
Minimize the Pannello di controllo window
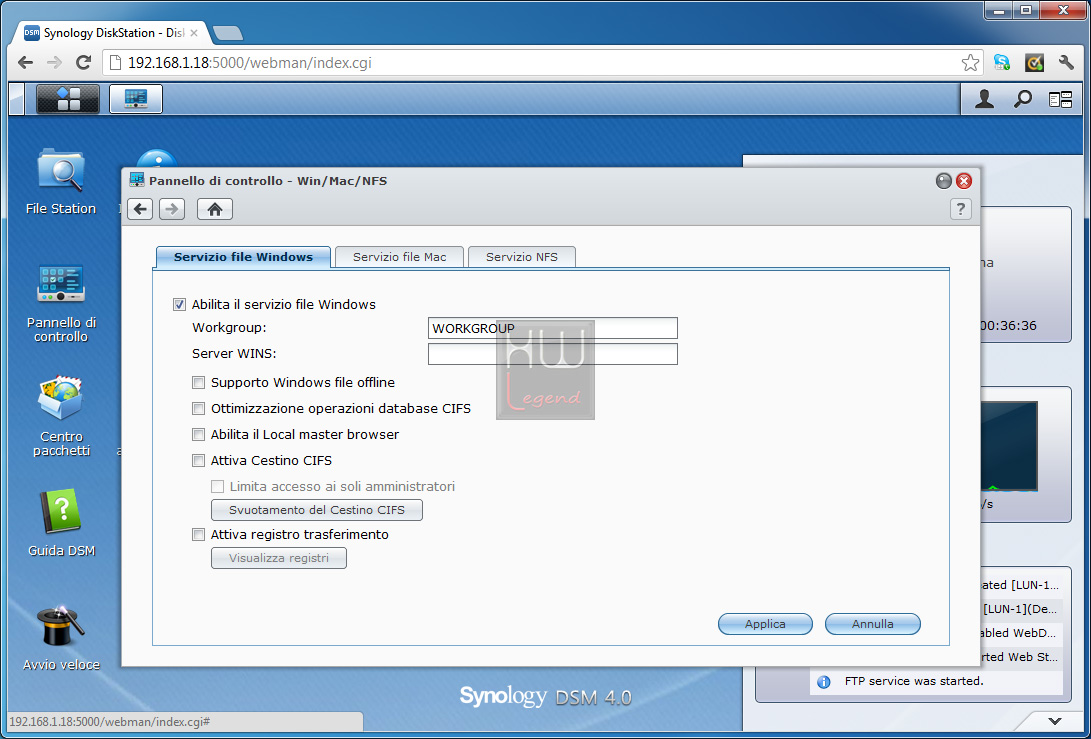tap(943, 181)
